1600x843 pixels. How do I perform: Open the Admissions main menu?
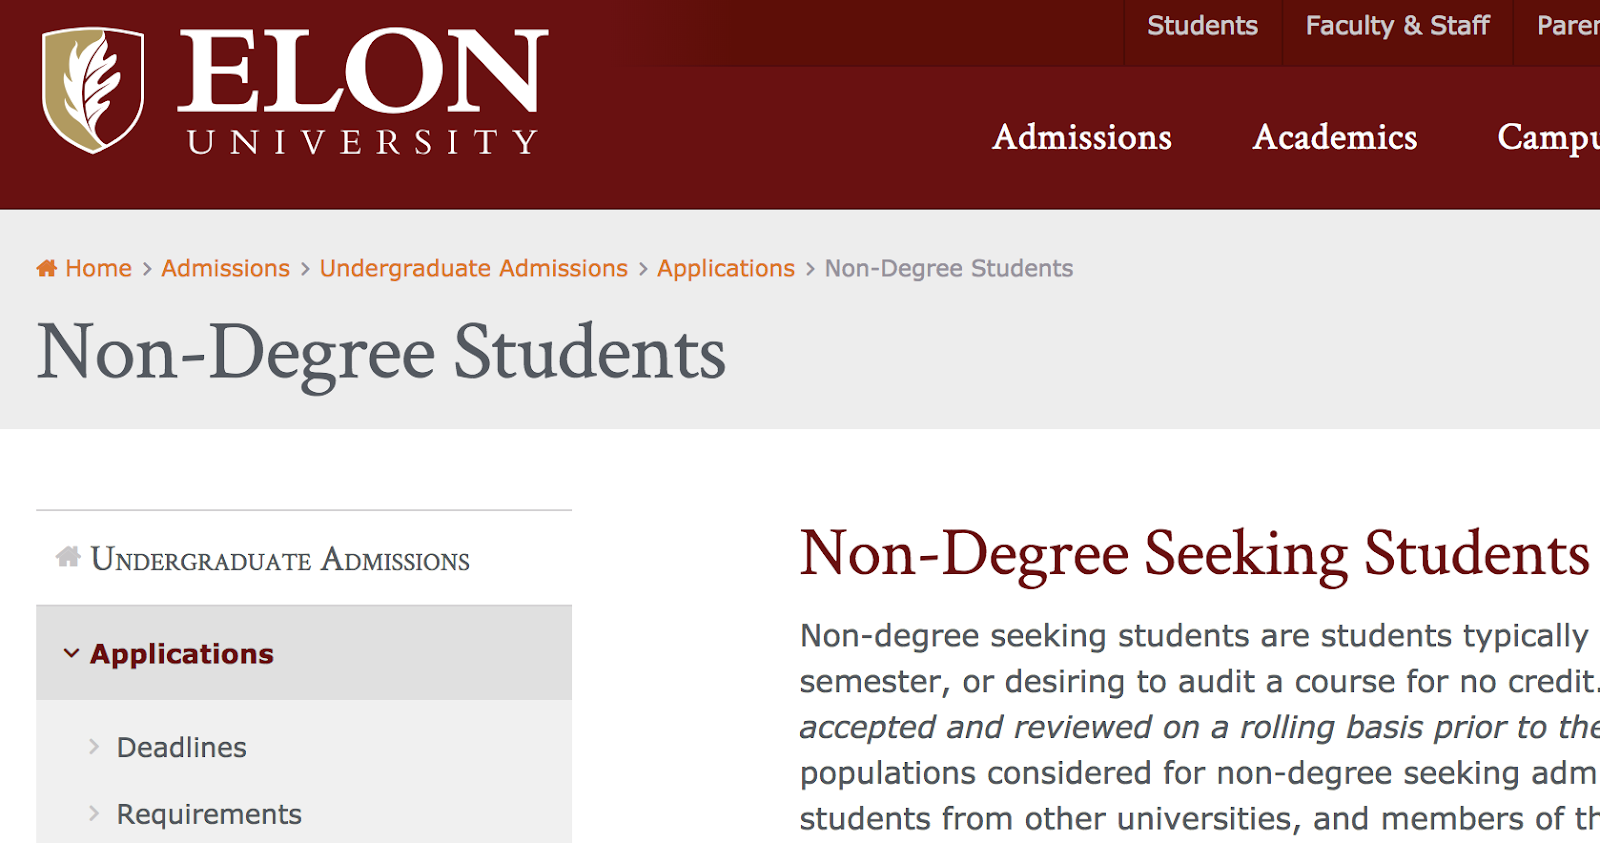1082,137
